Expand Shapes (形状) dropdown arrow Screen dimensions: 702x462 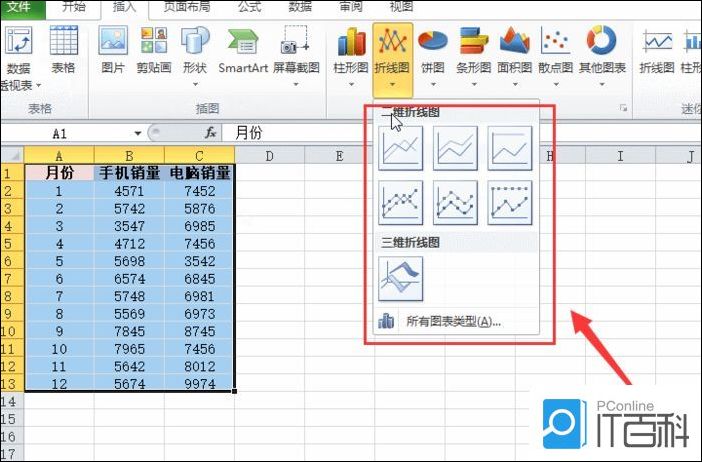[195, 84]
